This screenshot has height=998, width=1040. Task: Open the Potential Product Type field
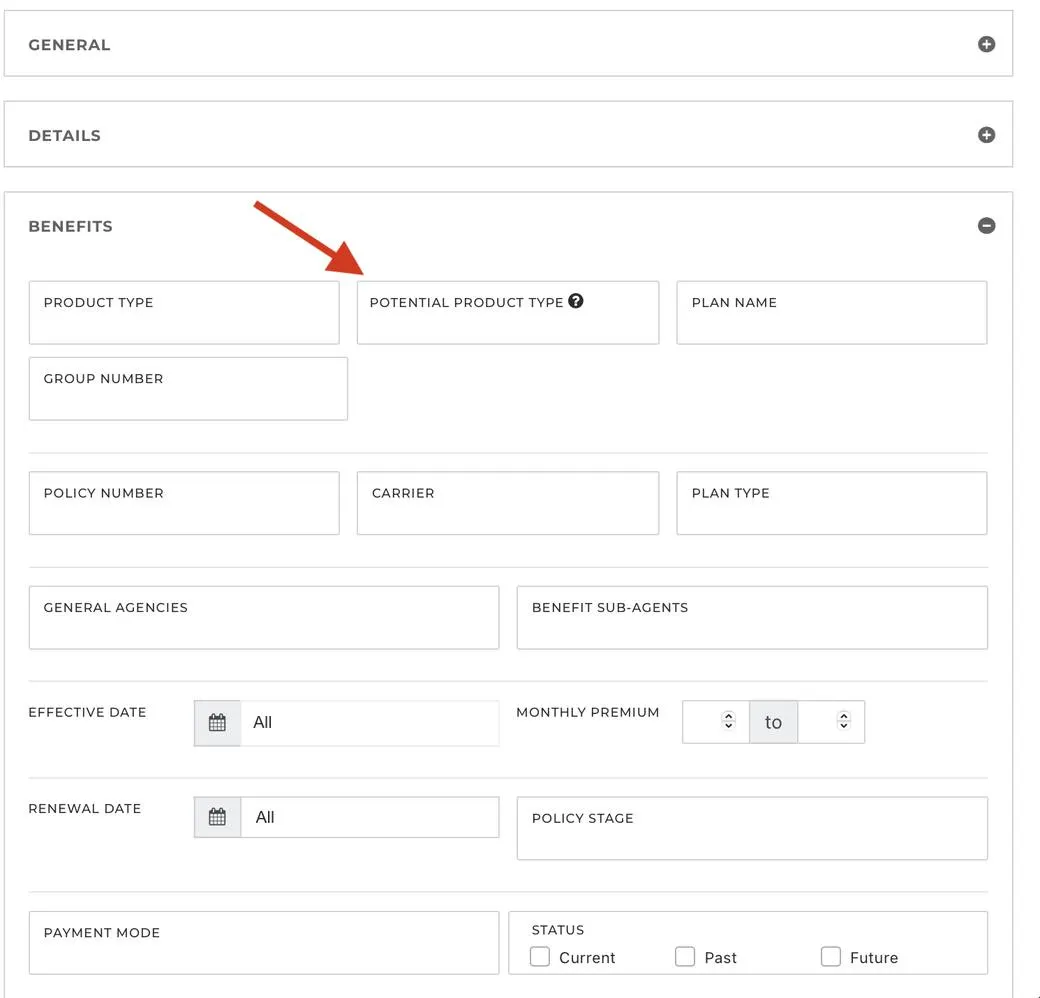click(507, 312)
